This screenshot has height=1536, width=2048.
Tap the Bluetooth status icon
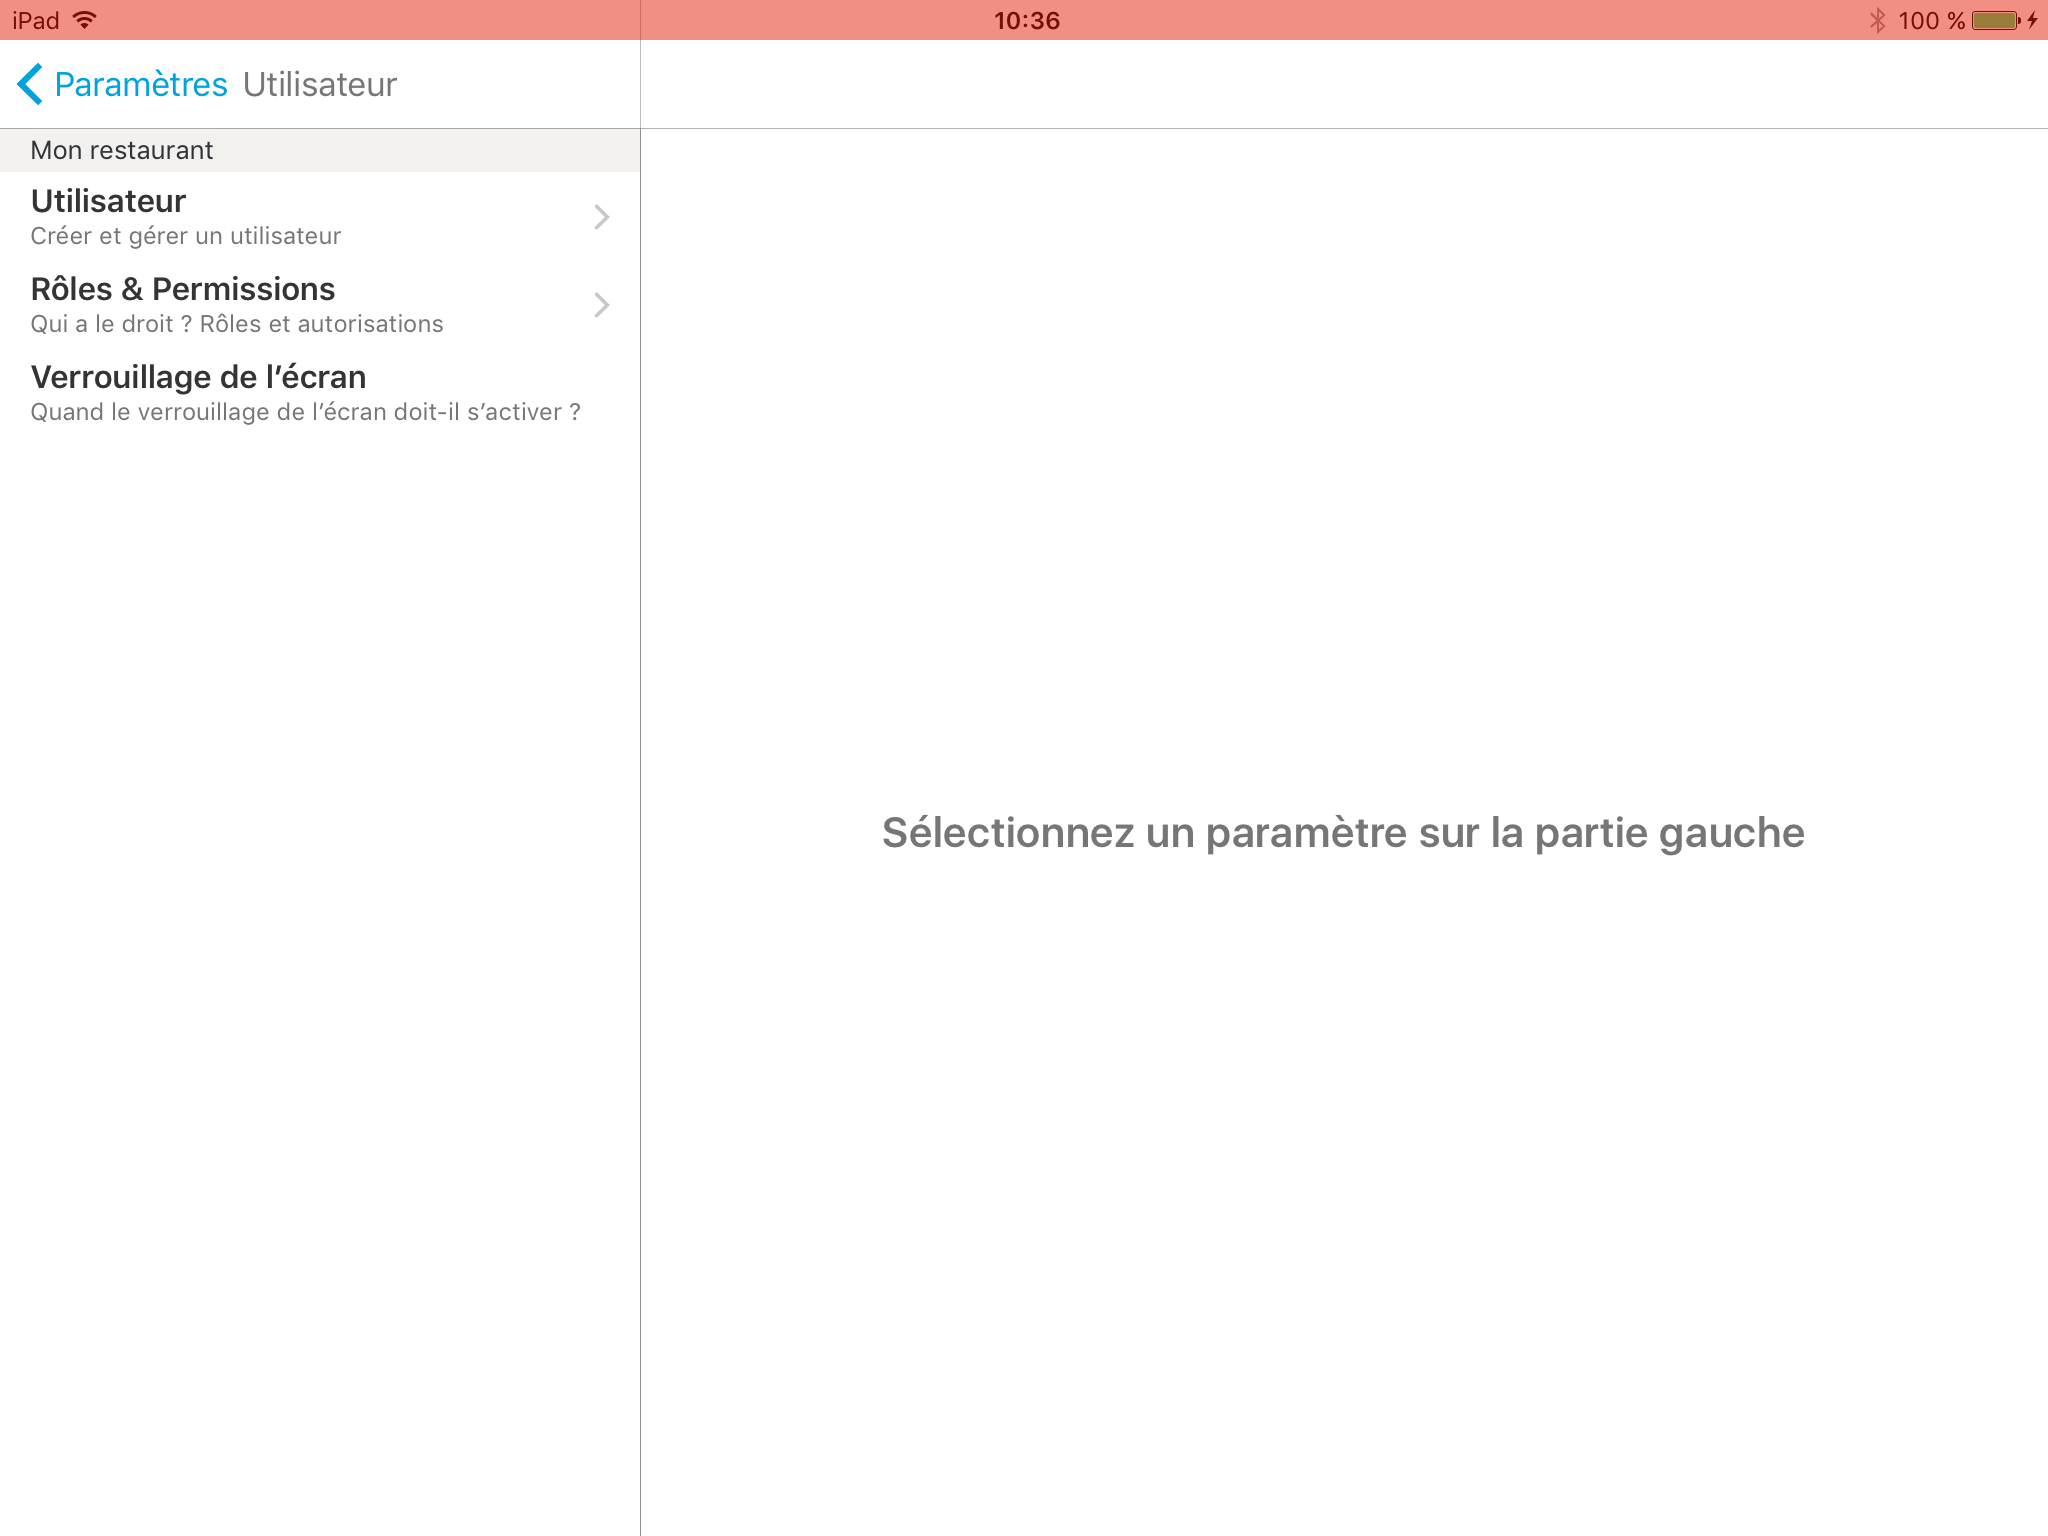click(1877, 20)
